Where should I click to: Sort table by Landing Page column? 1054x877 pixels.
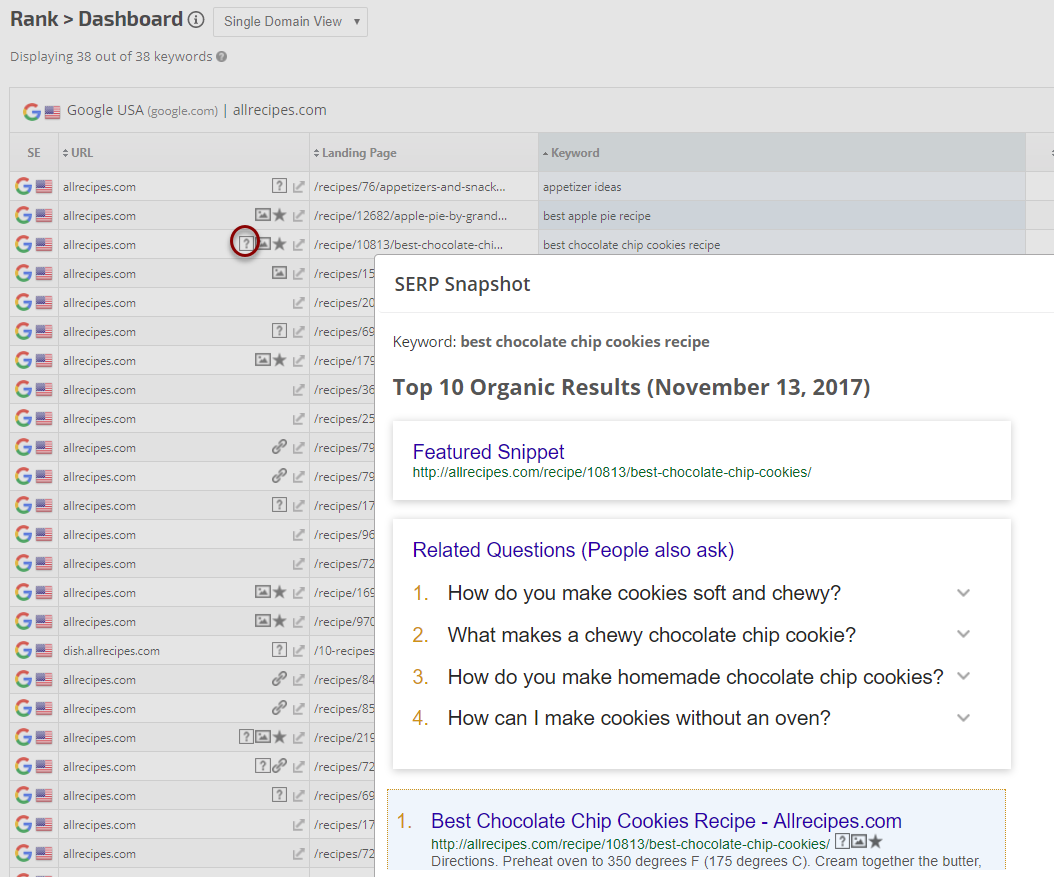click(355, 153)
